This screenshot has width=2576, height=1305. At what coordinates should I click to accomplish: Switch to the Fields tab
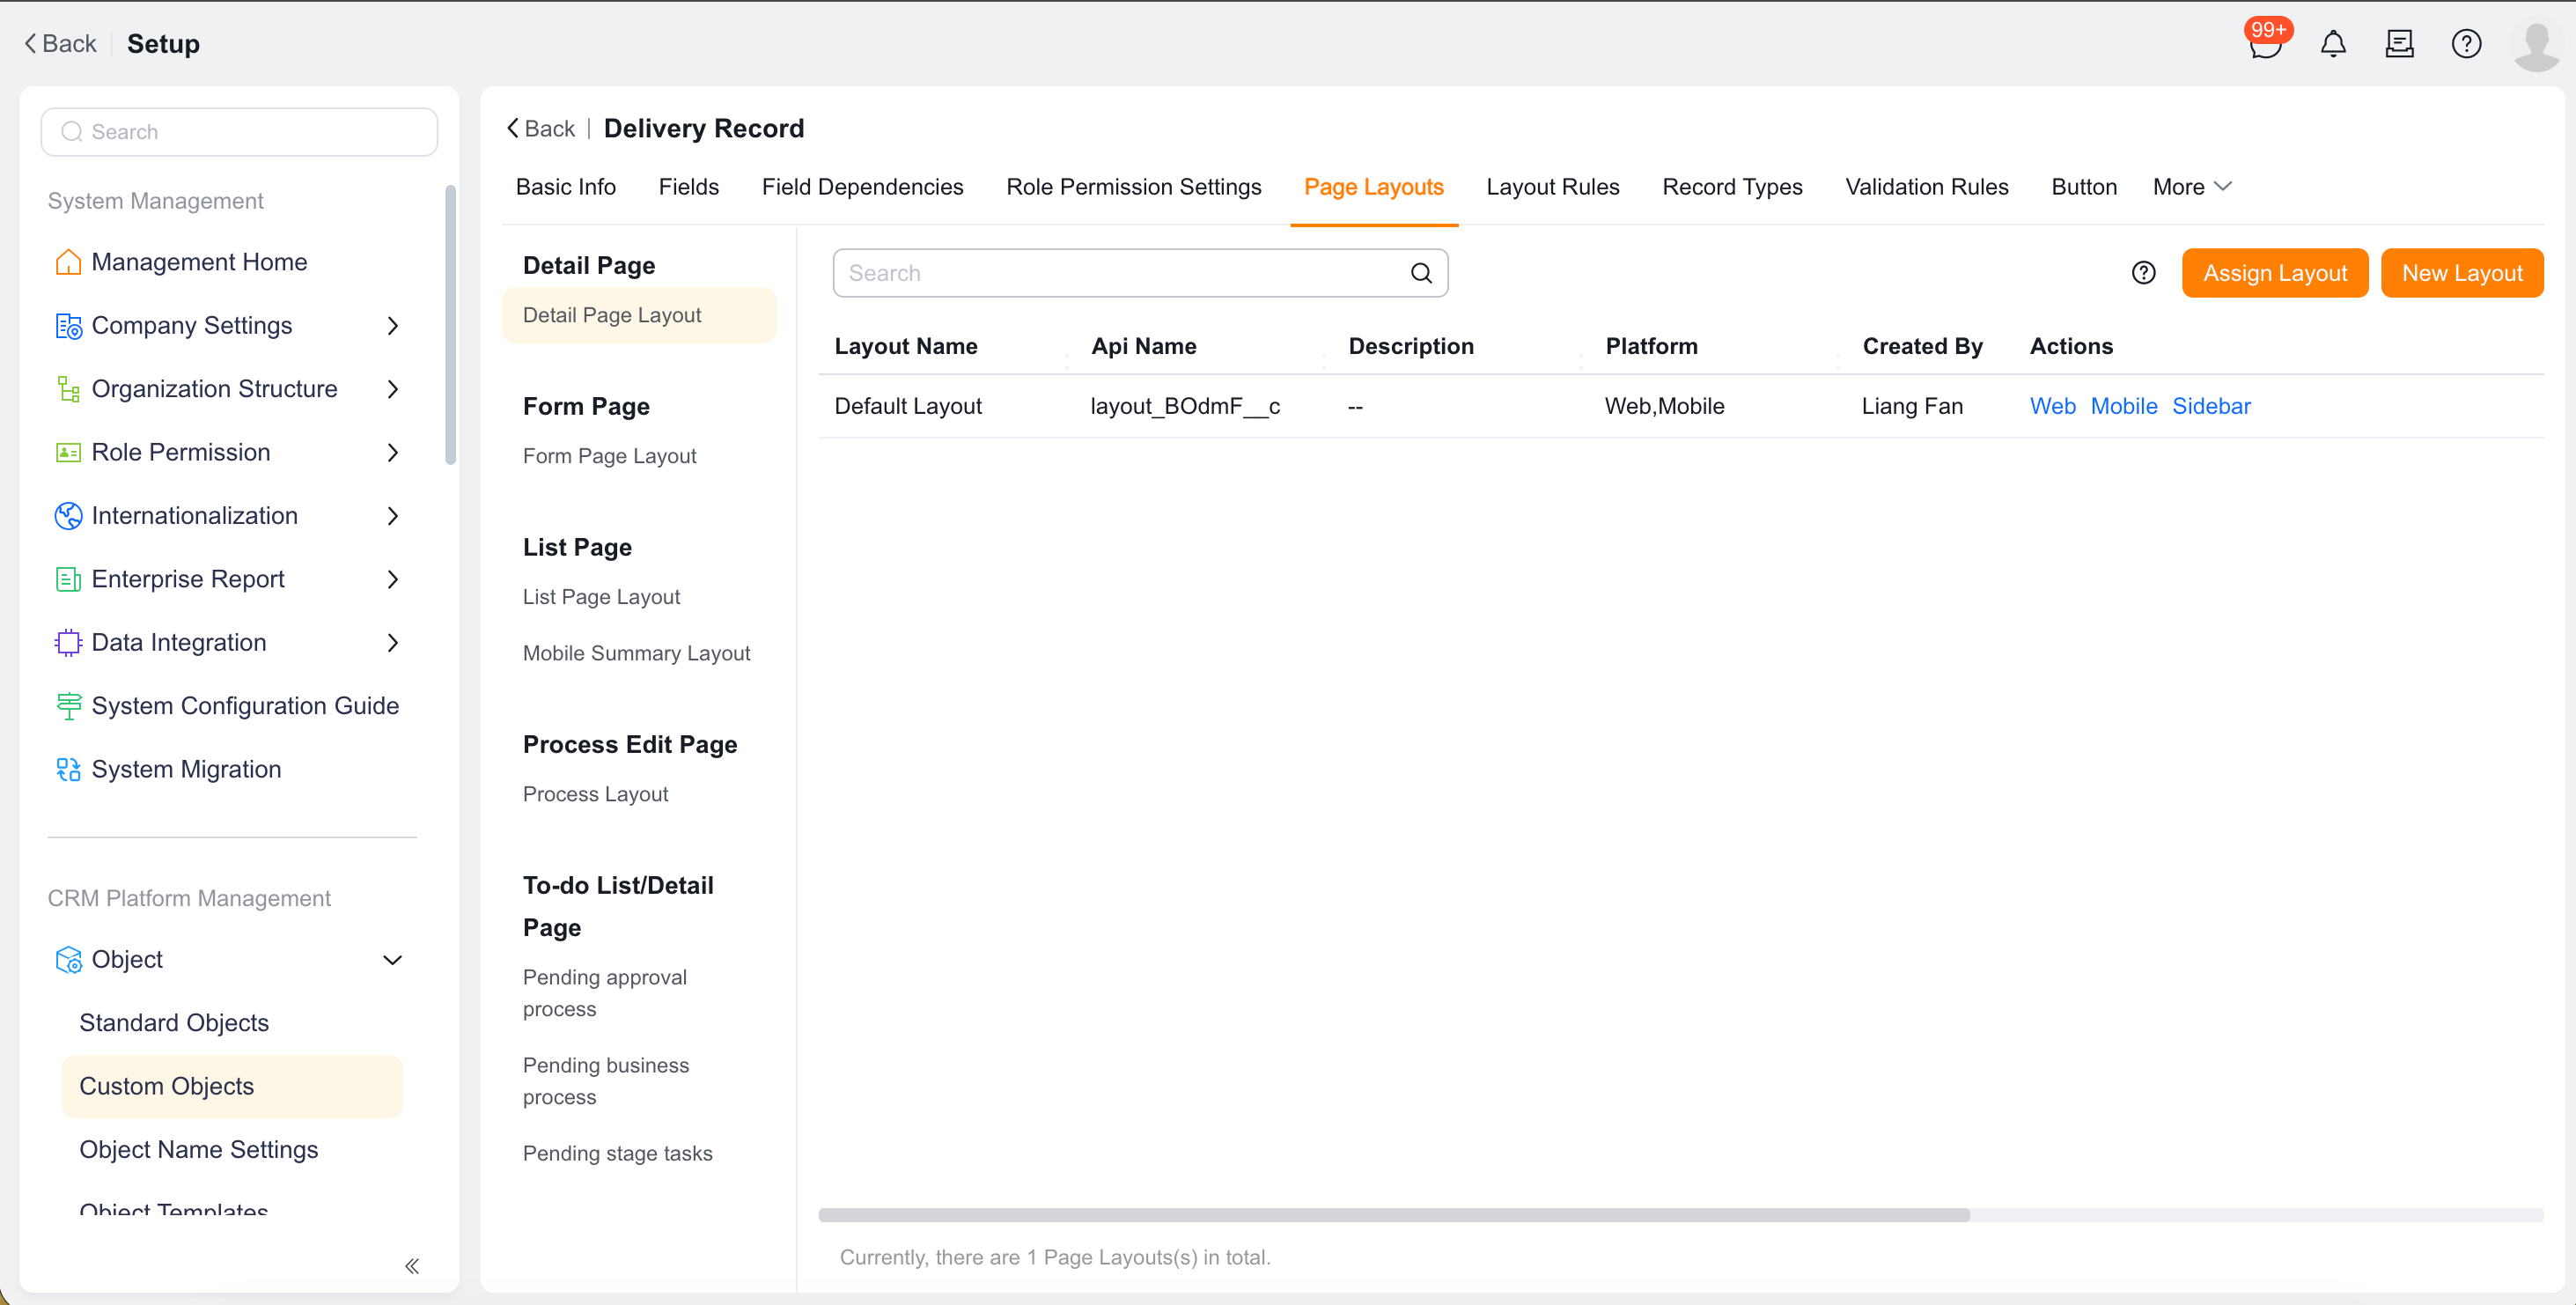coord(688,187)
